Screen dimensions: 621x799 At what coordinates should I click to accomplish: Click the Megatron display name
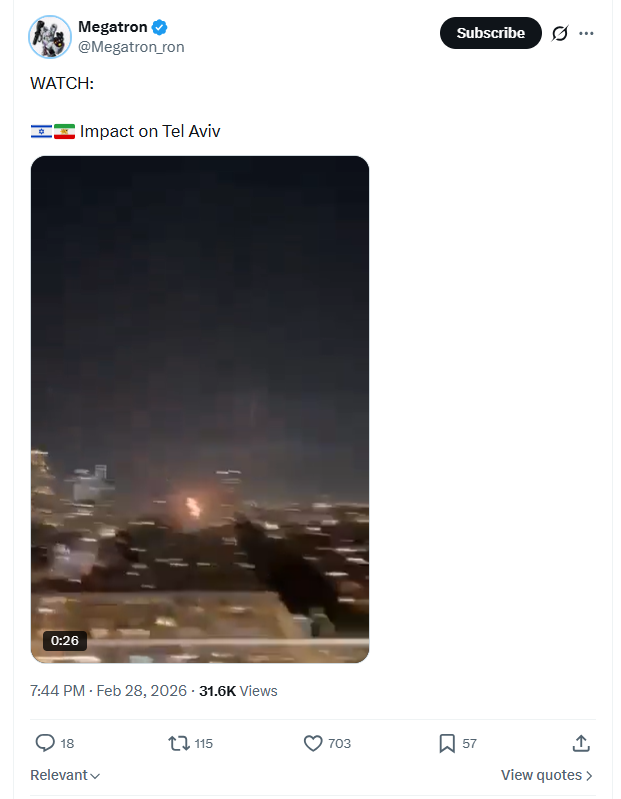coord(113,26)
